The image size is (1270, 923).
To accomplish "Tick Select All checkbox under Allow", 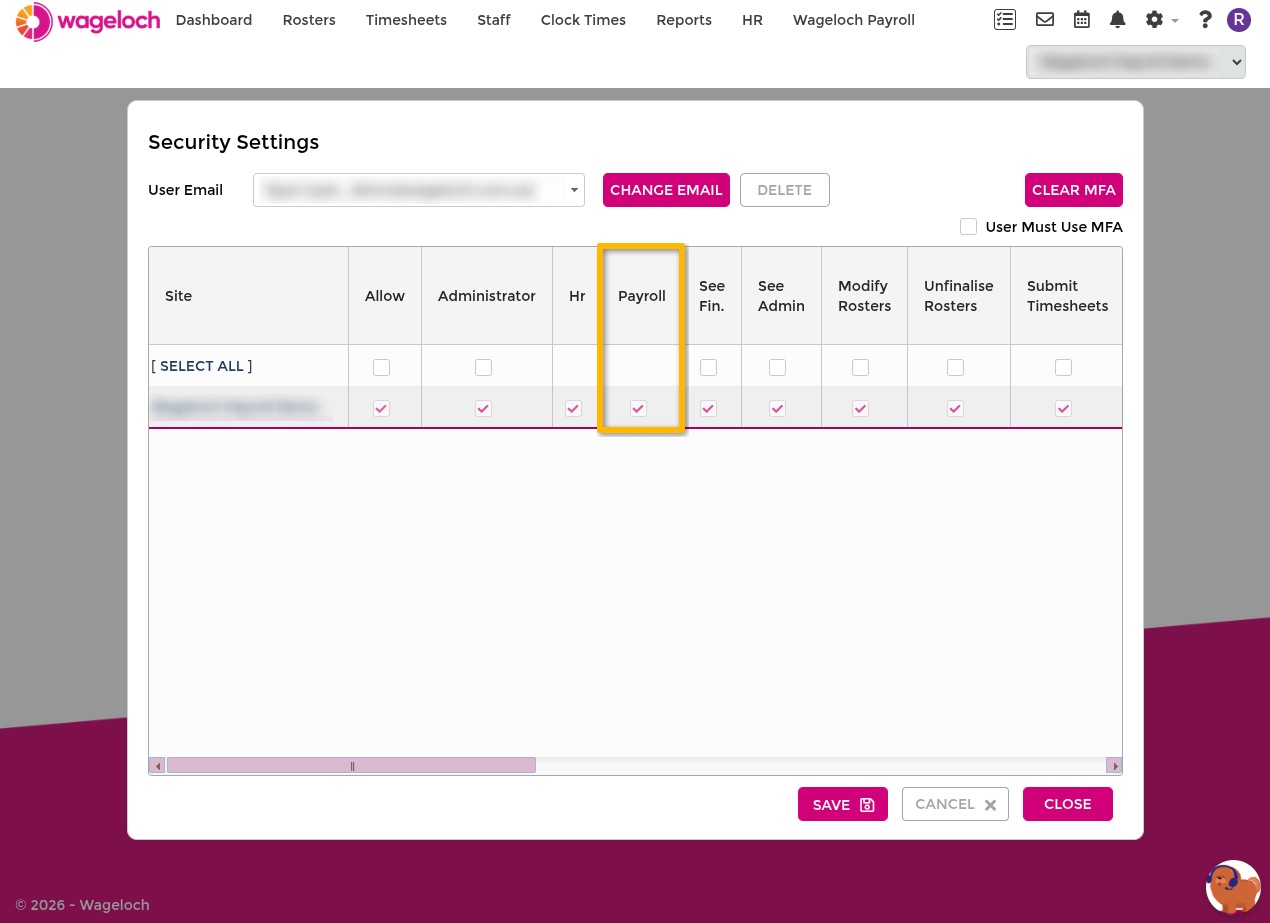I will point(381,367).
